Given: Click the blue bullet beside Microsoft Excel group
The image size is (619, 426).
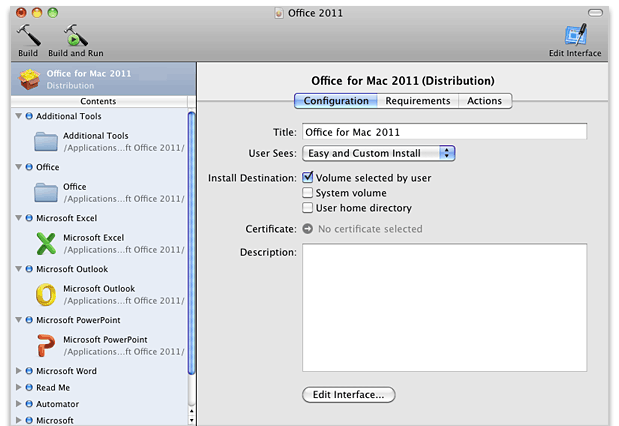Looking at the screenshot, I should point(29,218).
